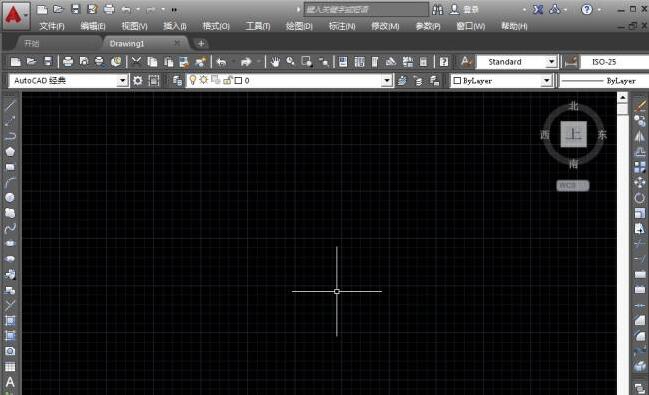
Task: Expand the ByLayer color dropdown
Action: click(546, 81)
